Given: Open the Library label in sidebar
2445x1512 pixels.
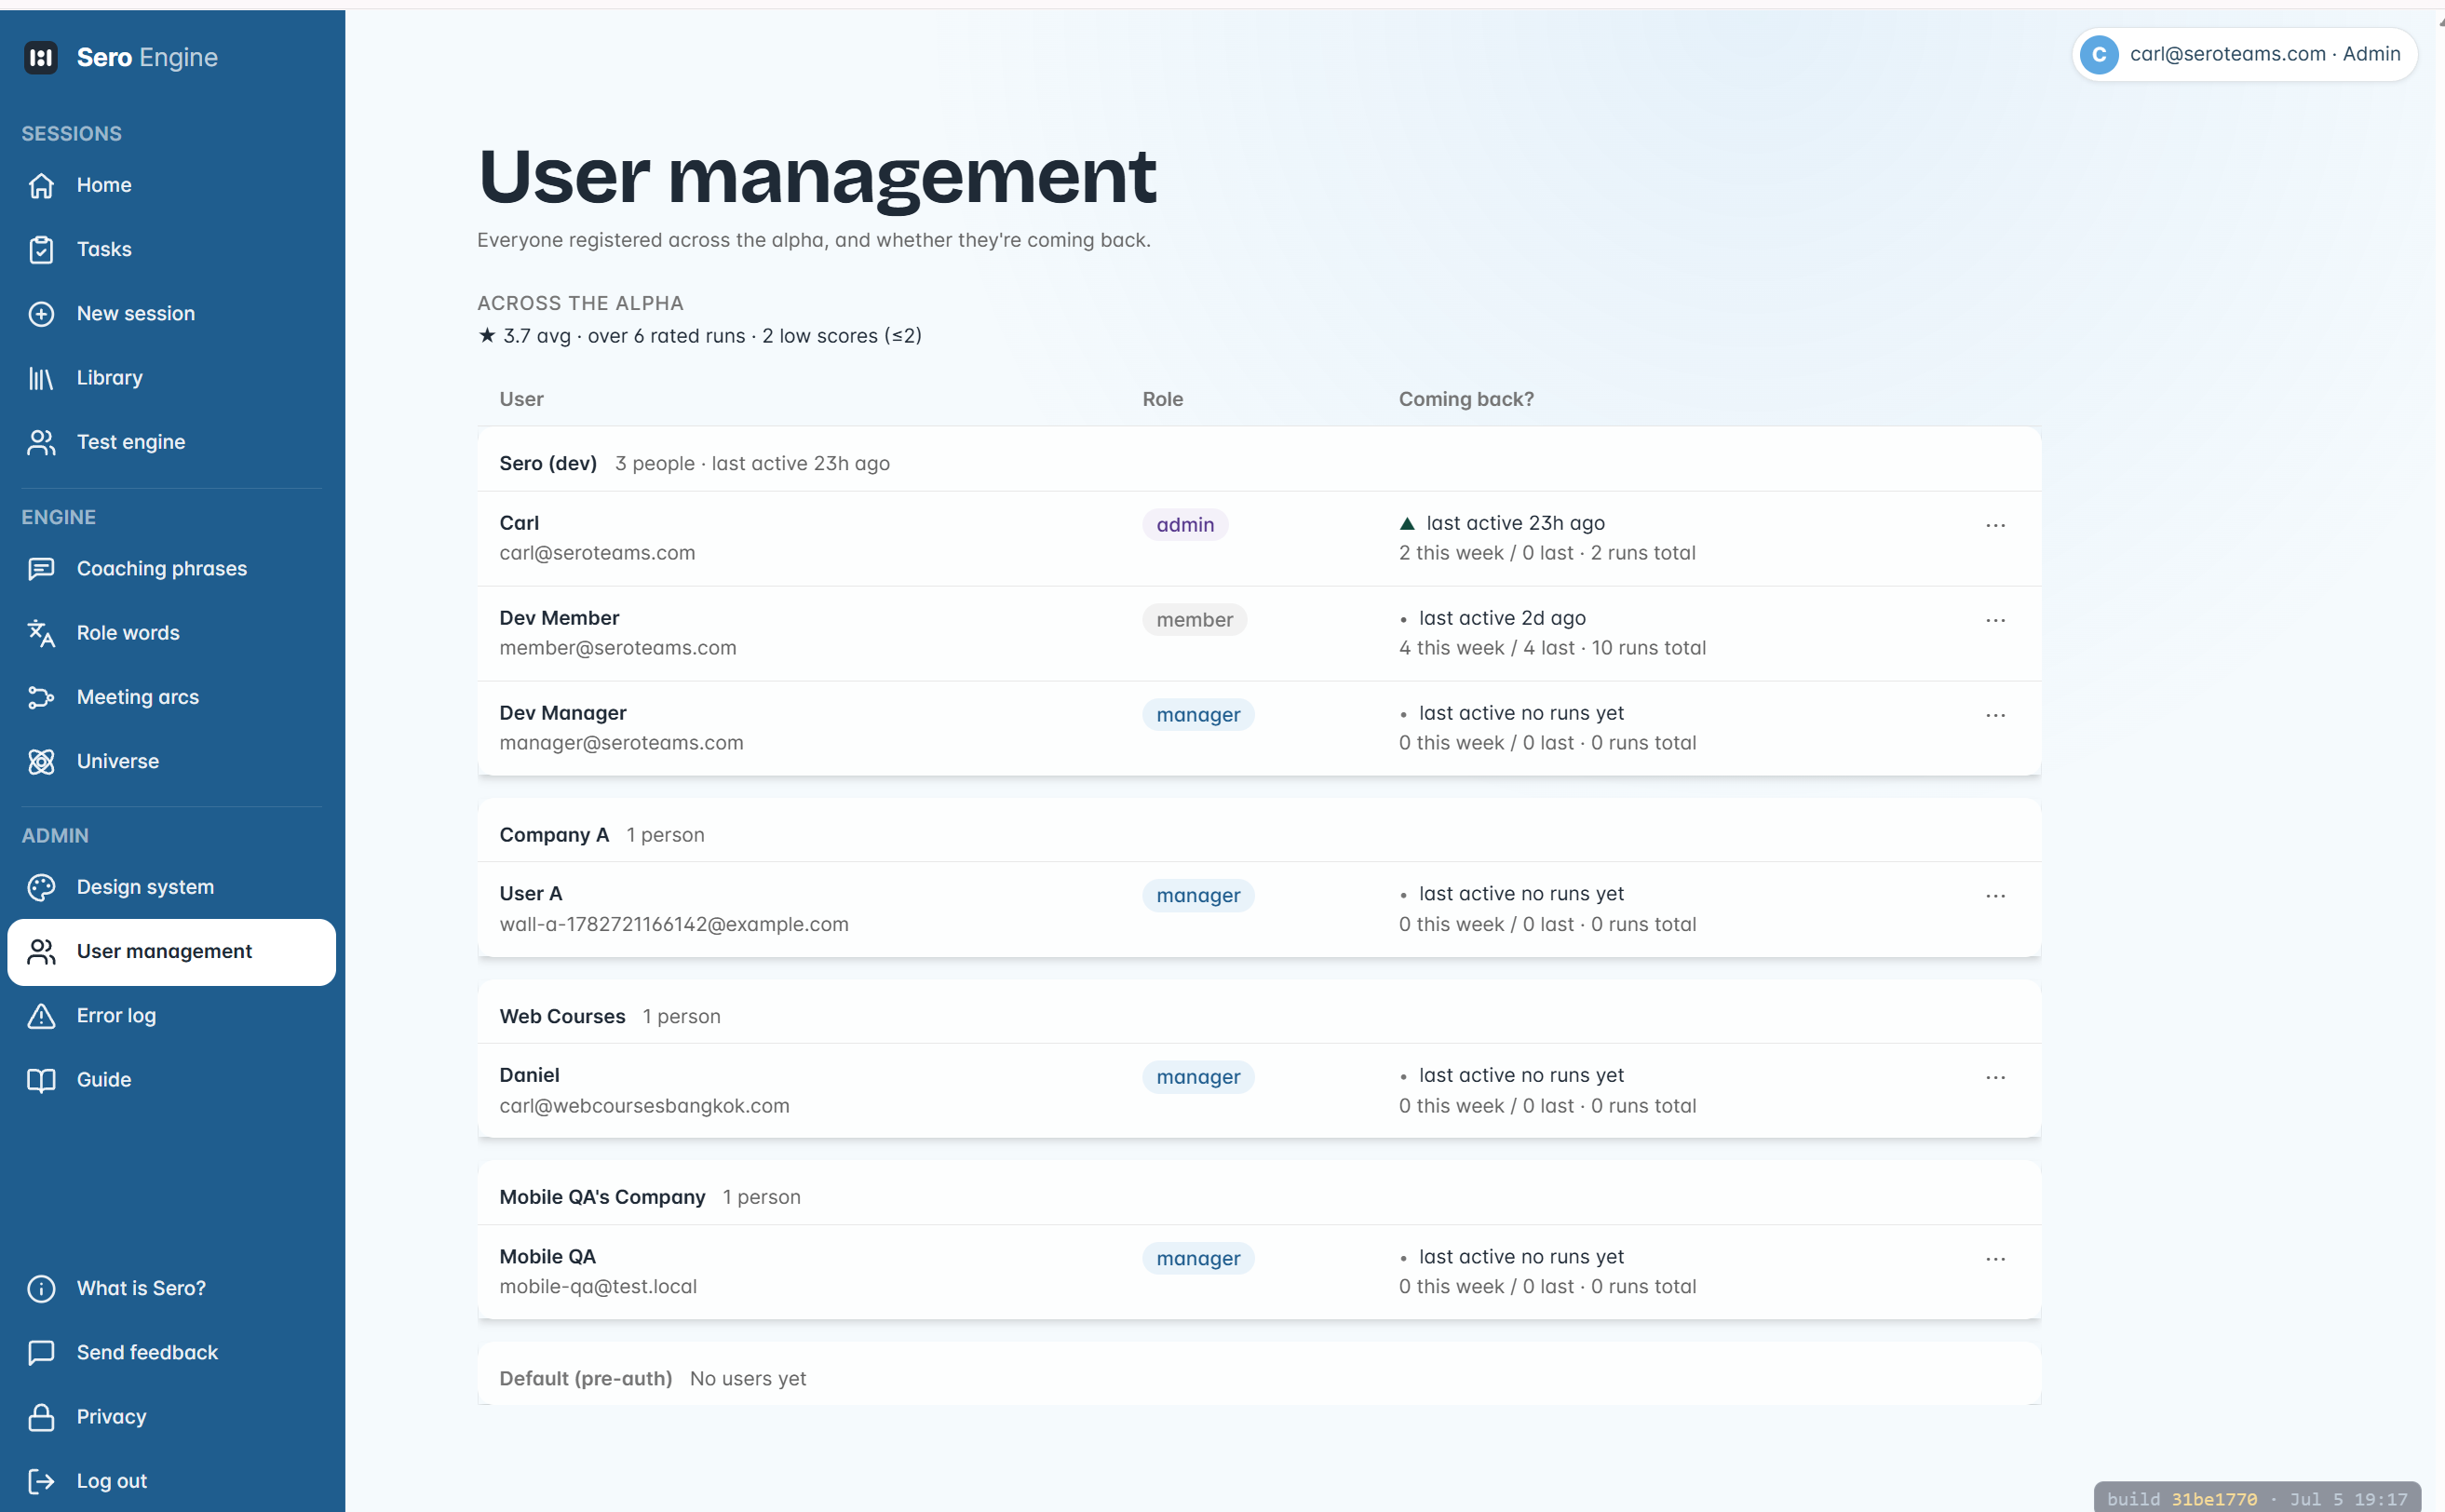Looking at the screenshot, I should coord(110,378).
